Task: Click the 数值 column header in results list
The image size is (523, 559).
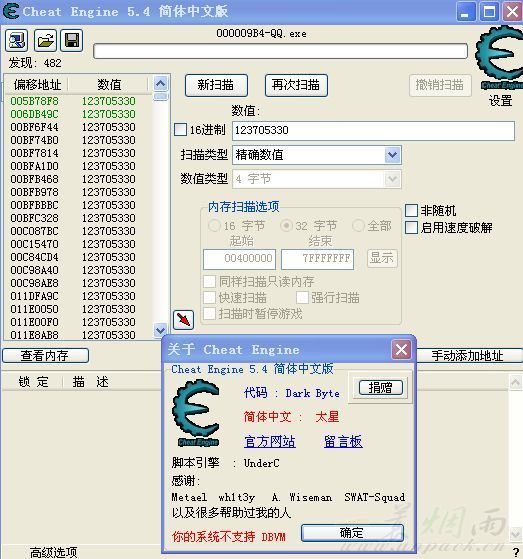Action: (109, 85)
